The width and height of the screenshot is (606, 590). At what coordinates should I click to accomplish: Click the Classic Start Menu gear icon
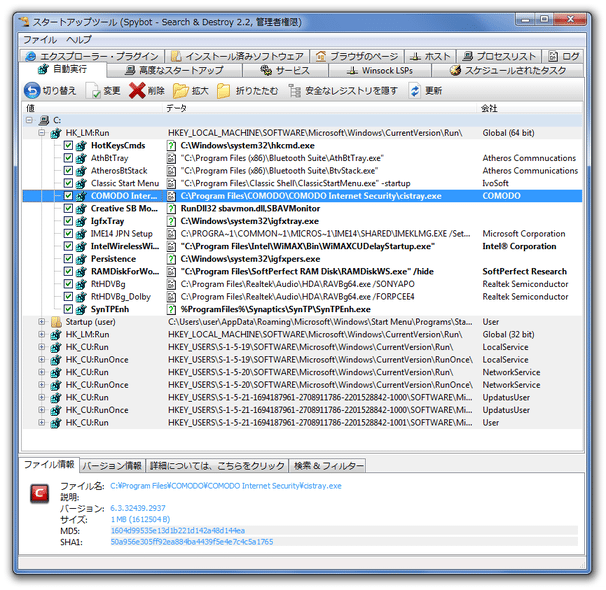pyautogui.click(x=81, y=184)
